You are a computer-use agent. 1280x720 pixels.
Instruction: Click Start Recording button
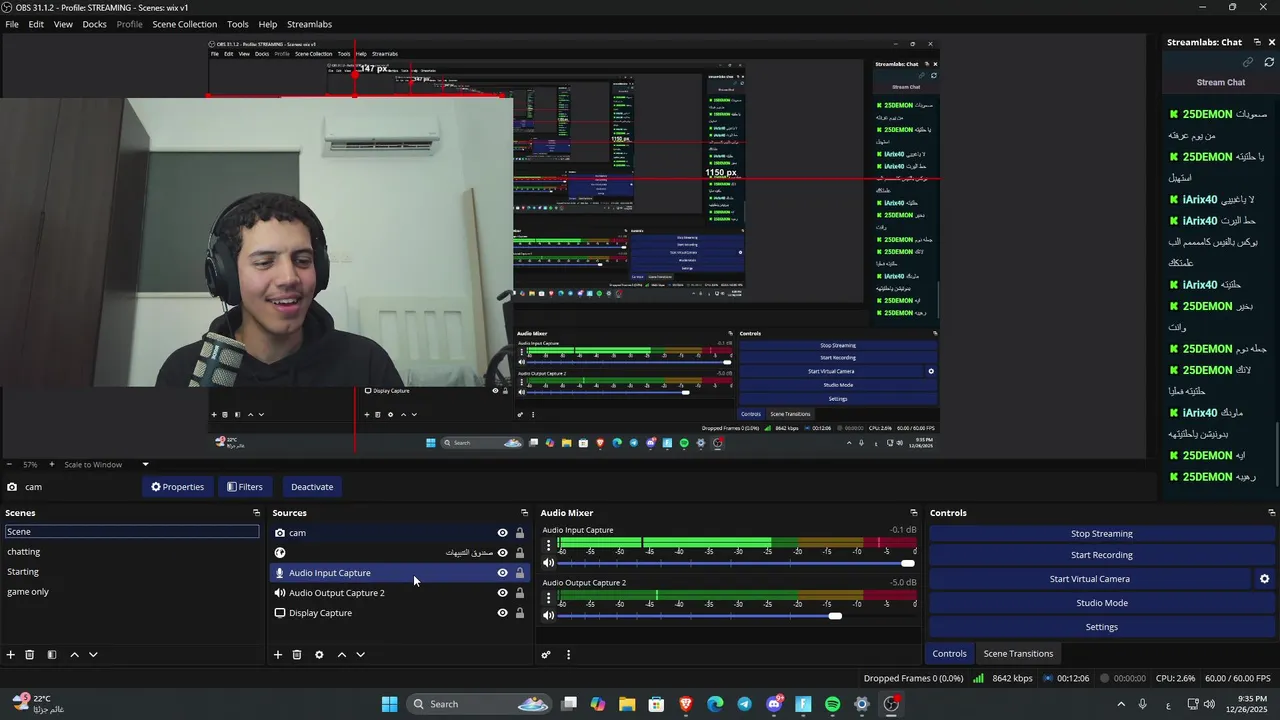coord(1102,555)
